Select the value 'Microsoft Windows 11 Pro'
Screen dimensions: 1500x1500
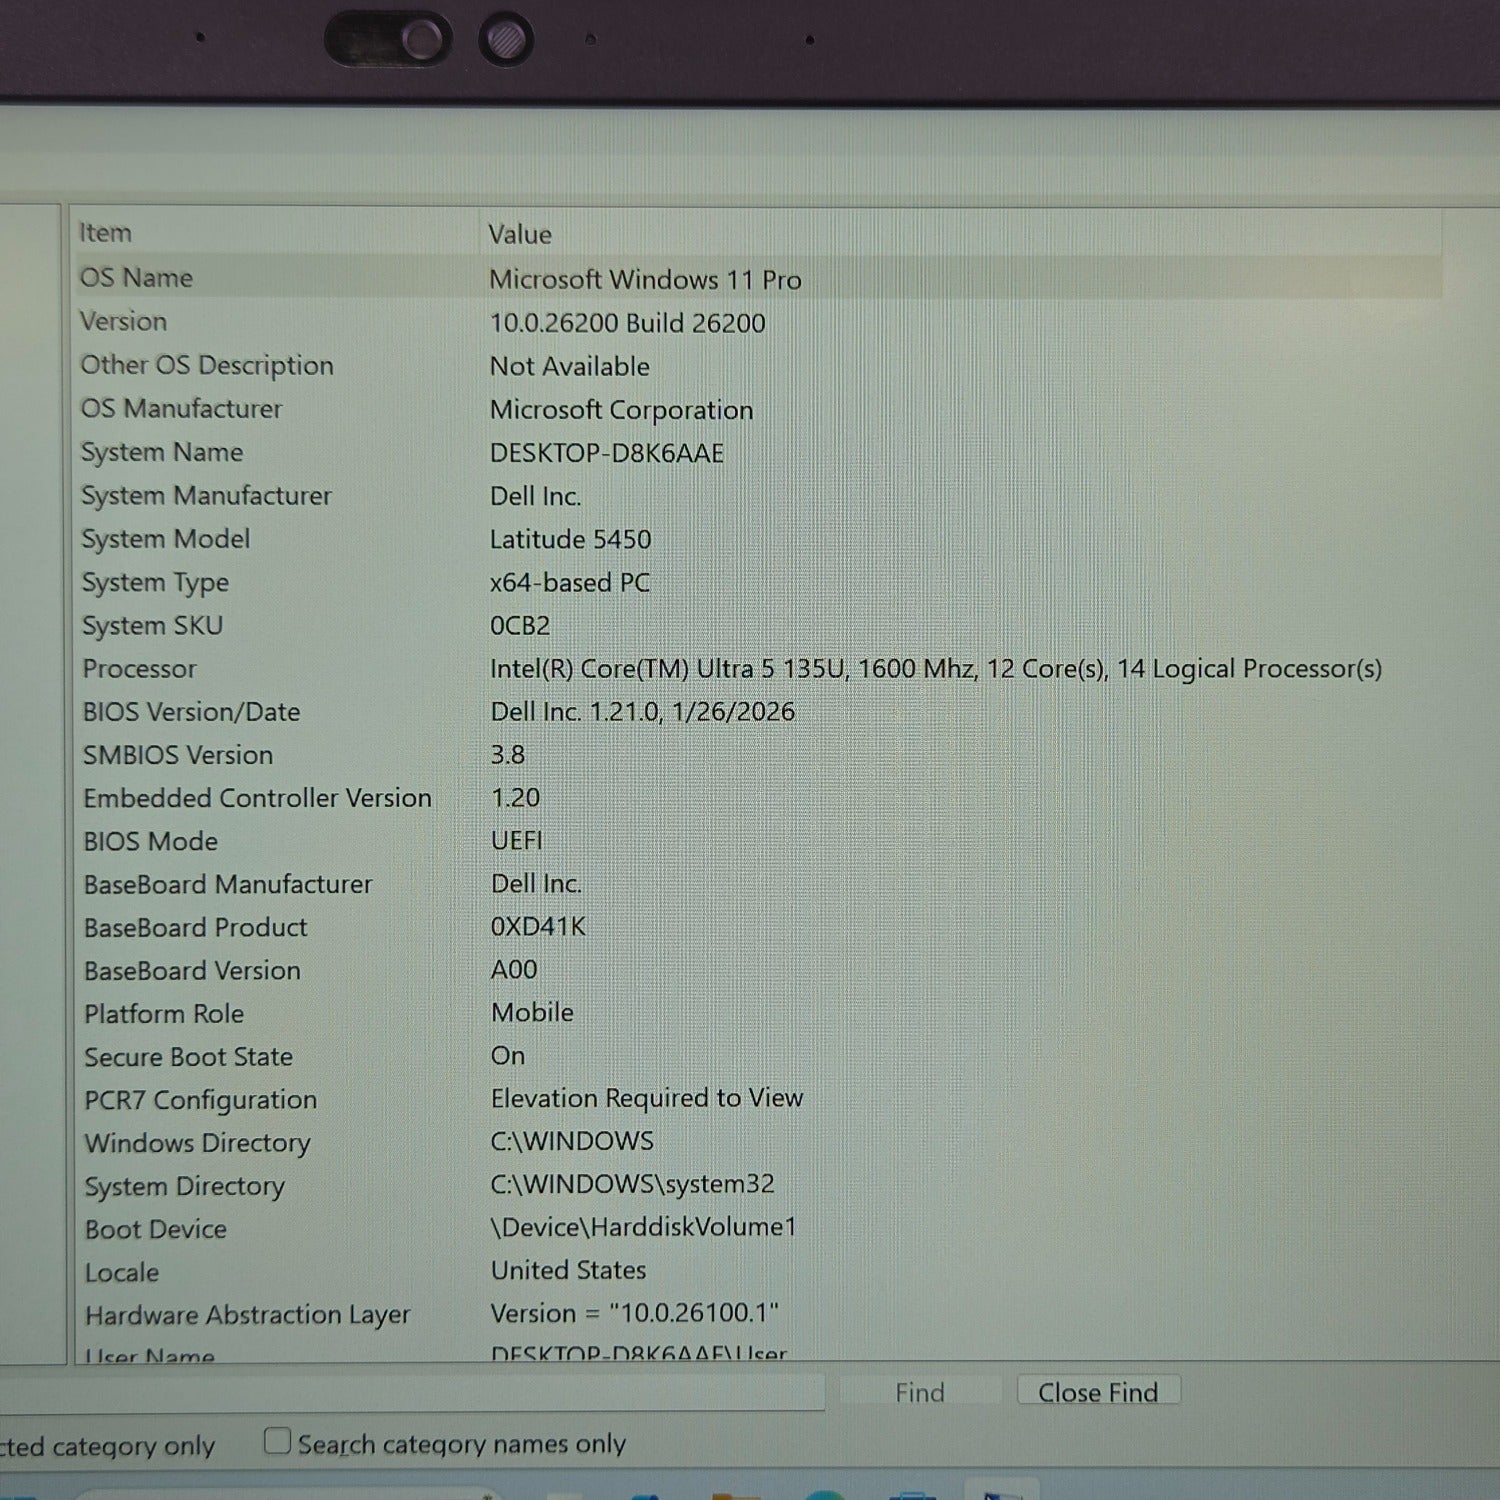click(645, 279)
